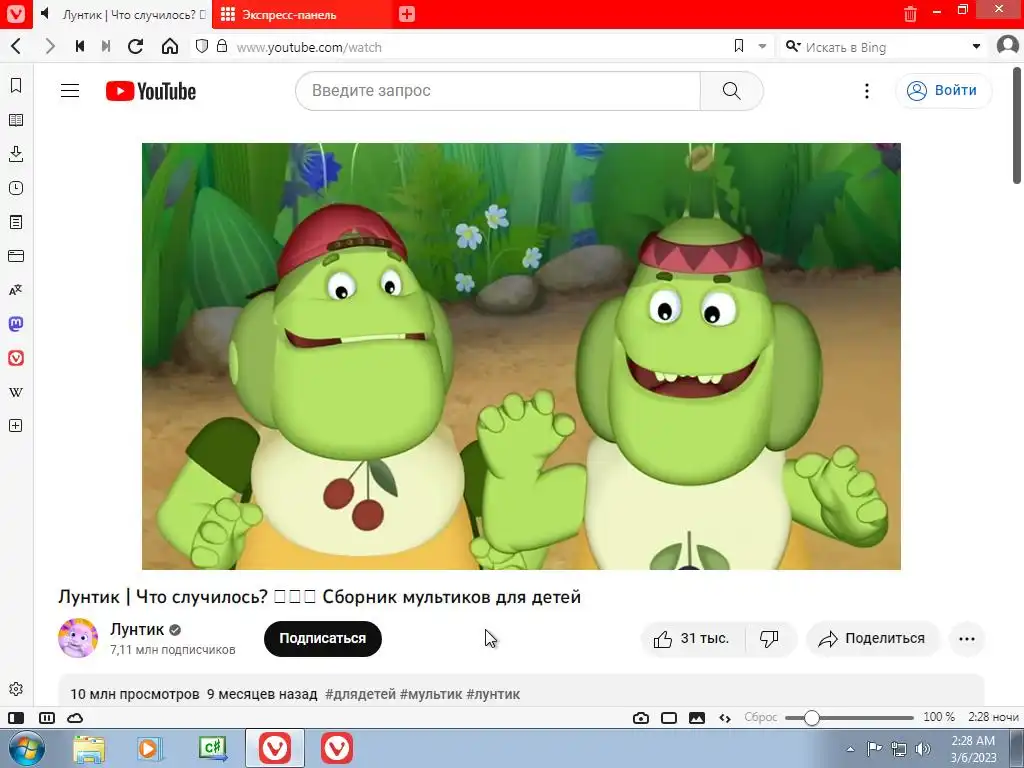Open the Downloads side panel

pyautogui.click(x=16, y=154)
